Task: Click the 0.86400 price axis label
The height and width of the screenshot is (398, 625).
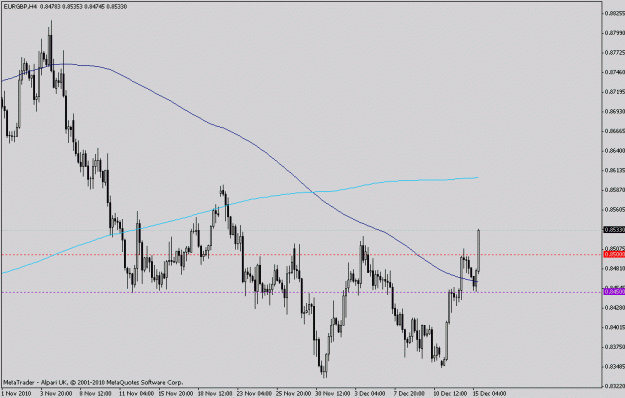Action: [615, 151]
